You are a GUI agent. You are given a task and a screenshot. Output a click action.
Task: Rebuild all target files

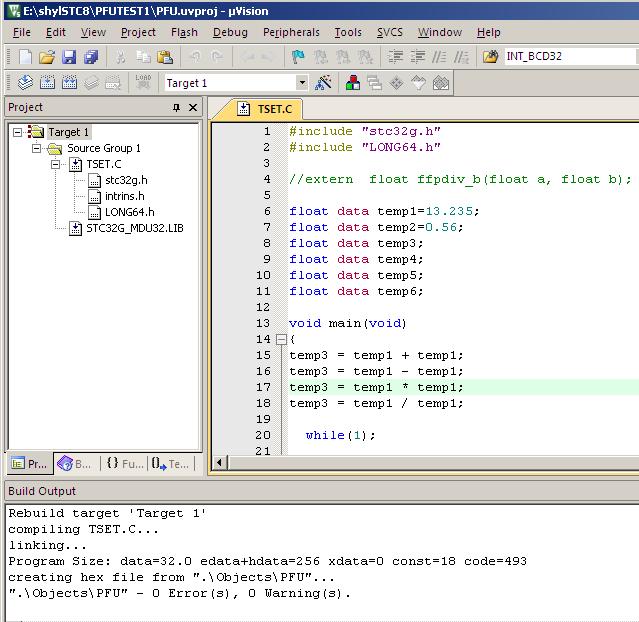pos(69,83)
